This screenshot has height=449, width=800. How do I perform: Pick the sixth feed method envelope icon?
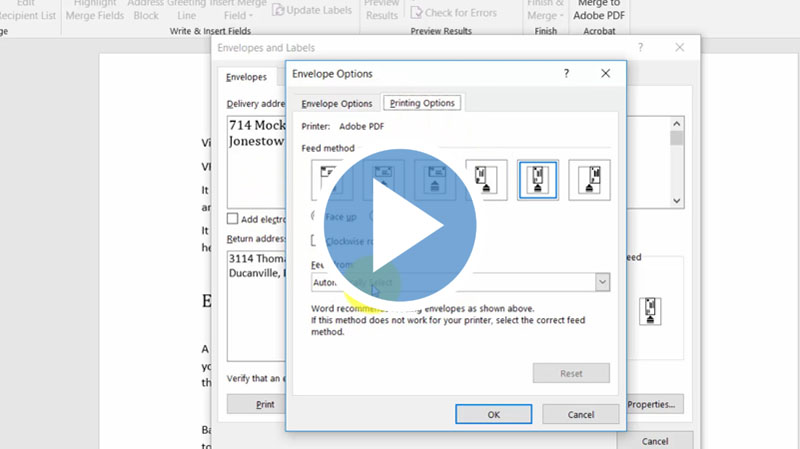click(589, 180)
